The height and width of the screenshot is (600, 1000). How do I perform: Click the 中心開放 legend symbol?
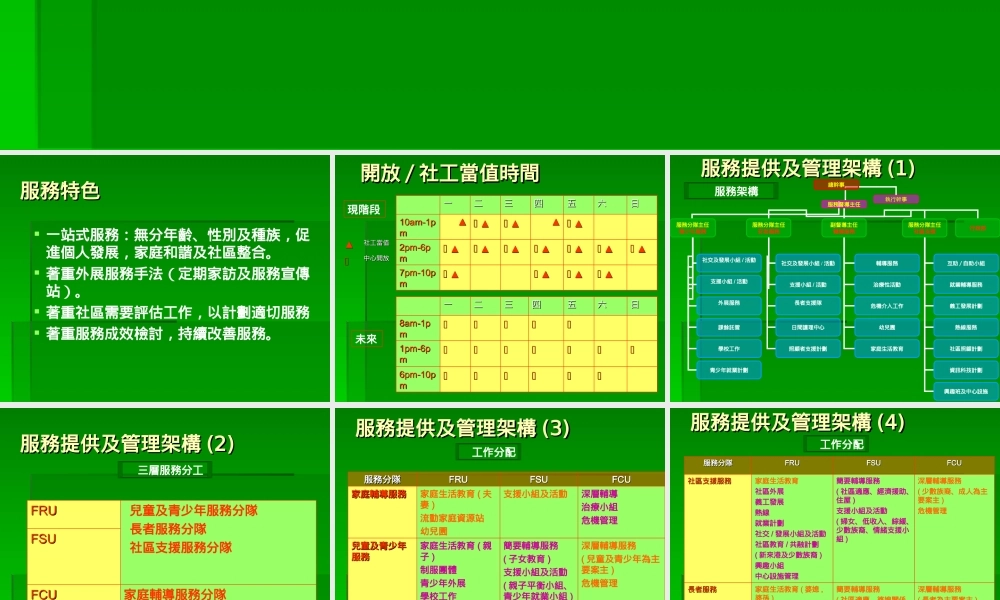pyautogui.click(x=346, y=262)
